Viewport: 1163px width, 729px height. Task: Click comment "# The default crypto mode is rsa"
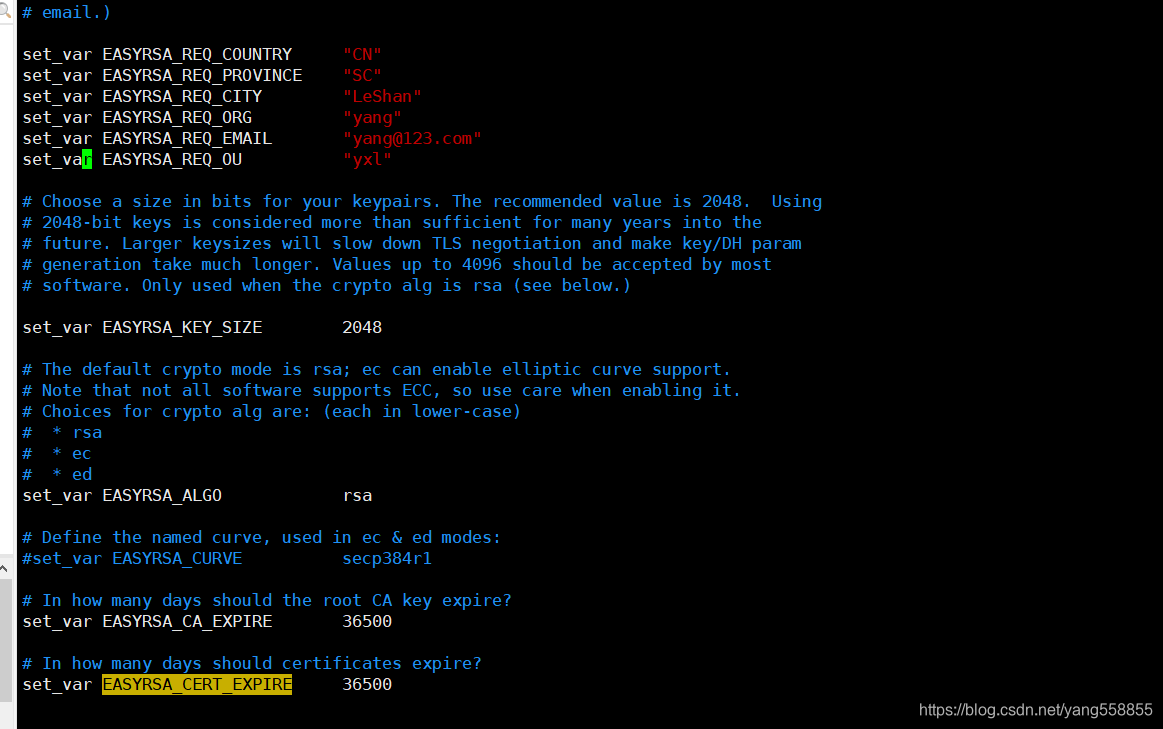377,369
